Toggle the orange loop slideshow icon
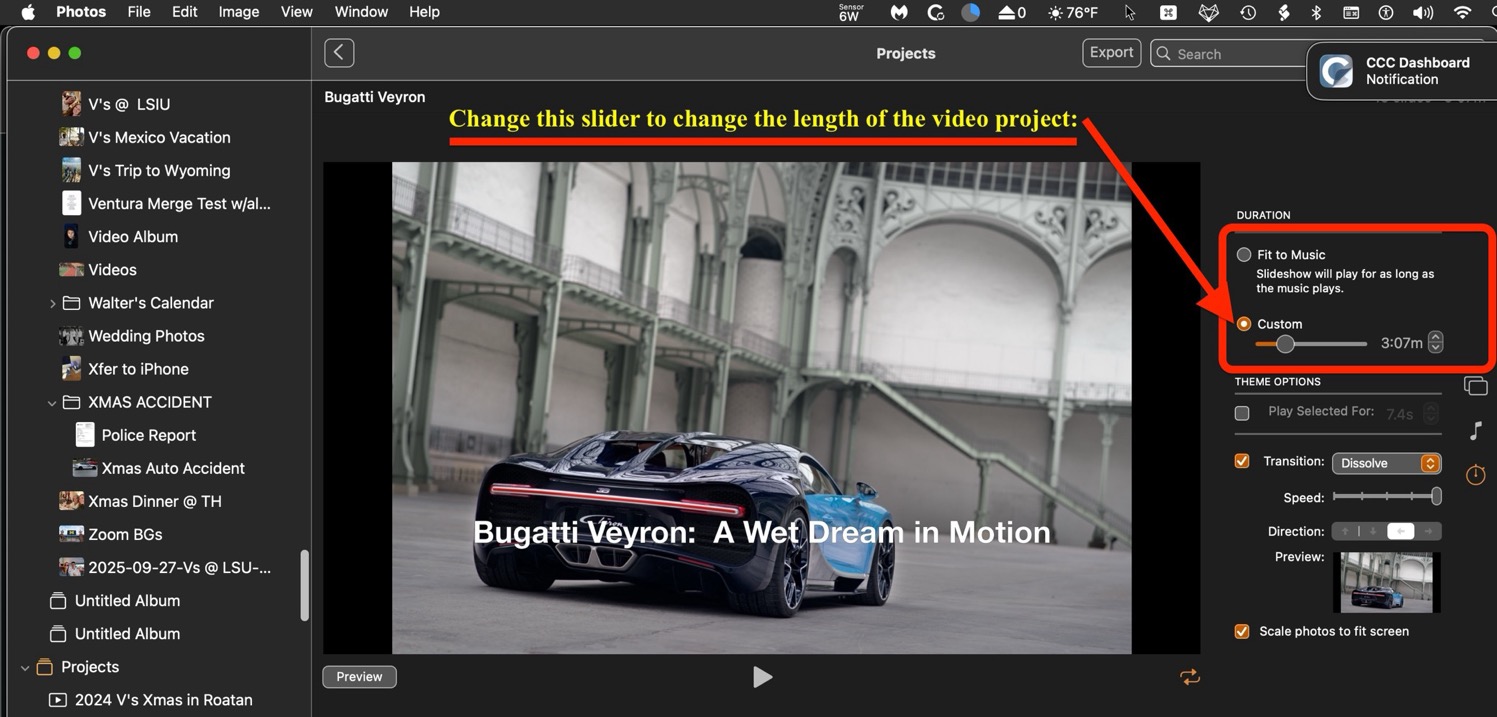 click(x=1189, y=677)
